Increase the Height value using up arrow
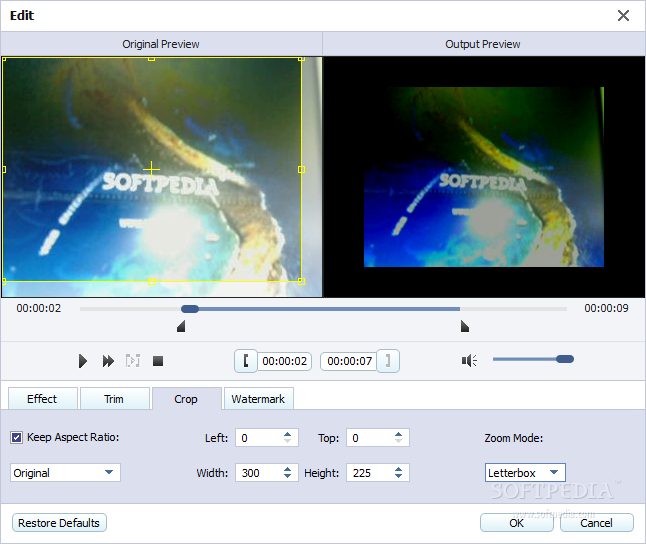The height and width of the screenshot is (544, 646). coord(398,469)
